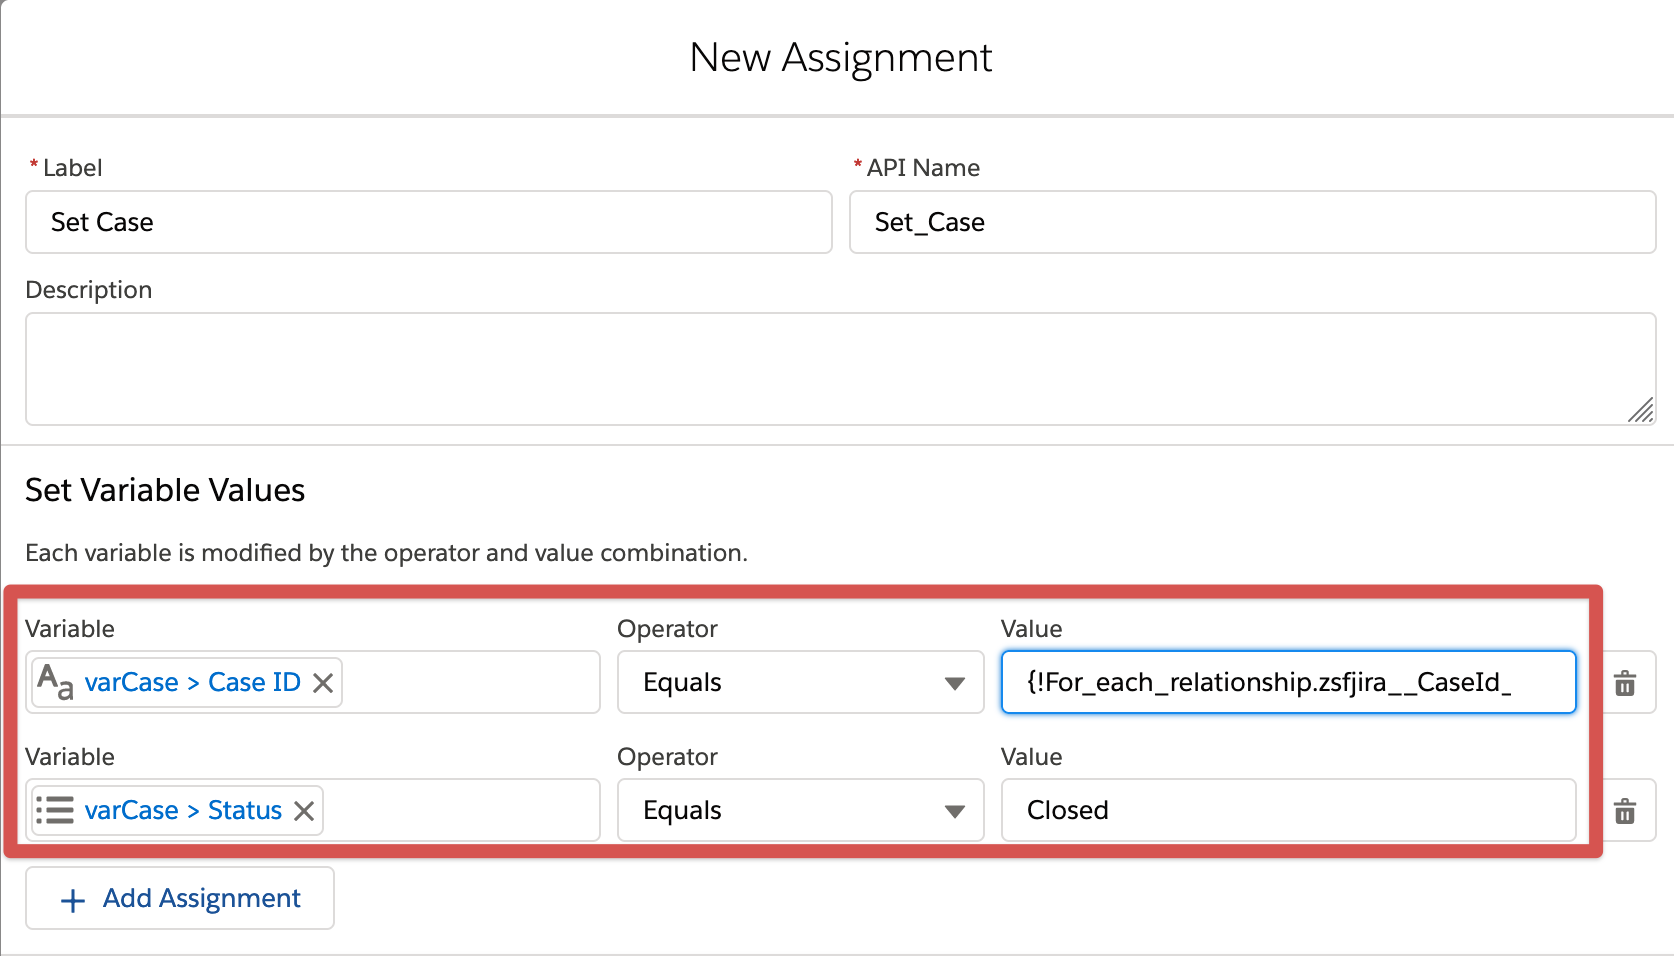Remove the varCase > Case ID pill
This screenshot has height=956, width=1674.
pos(323,683)
